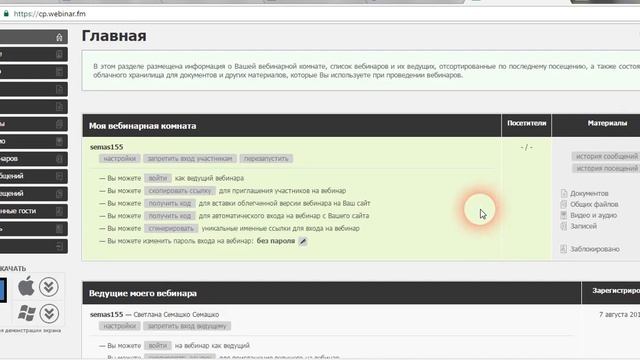Open the 'Видео и аудио' materials link

[593, 215]
